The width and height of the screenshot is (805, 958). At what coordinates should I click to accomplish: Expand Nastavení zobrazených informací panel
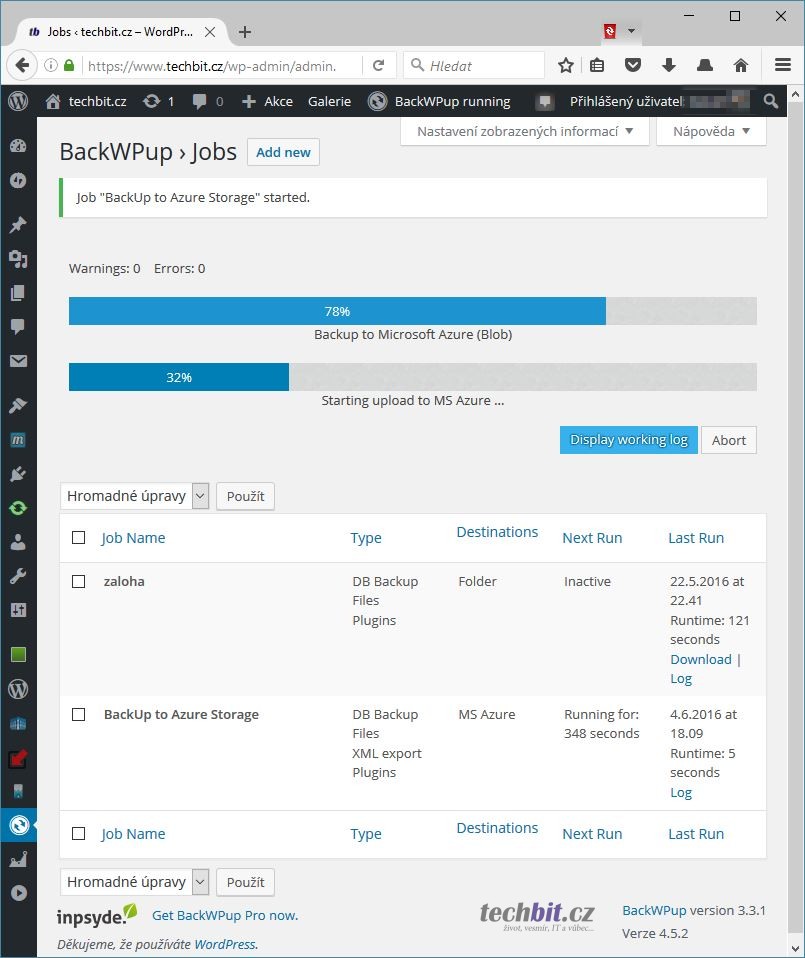[x=525, y=131]
